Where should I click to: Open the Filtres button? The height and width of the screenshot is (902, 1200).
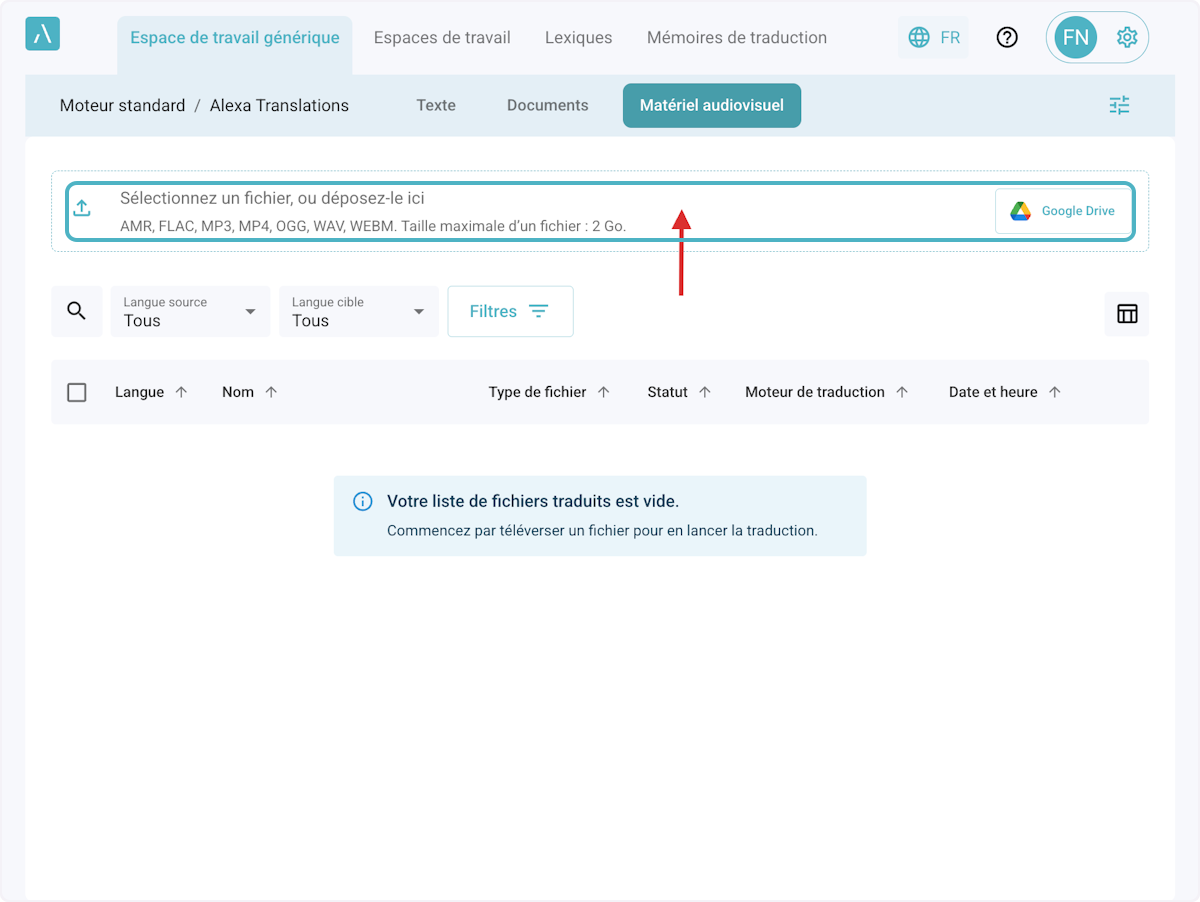pyautogui.click(x=510, y=311)
